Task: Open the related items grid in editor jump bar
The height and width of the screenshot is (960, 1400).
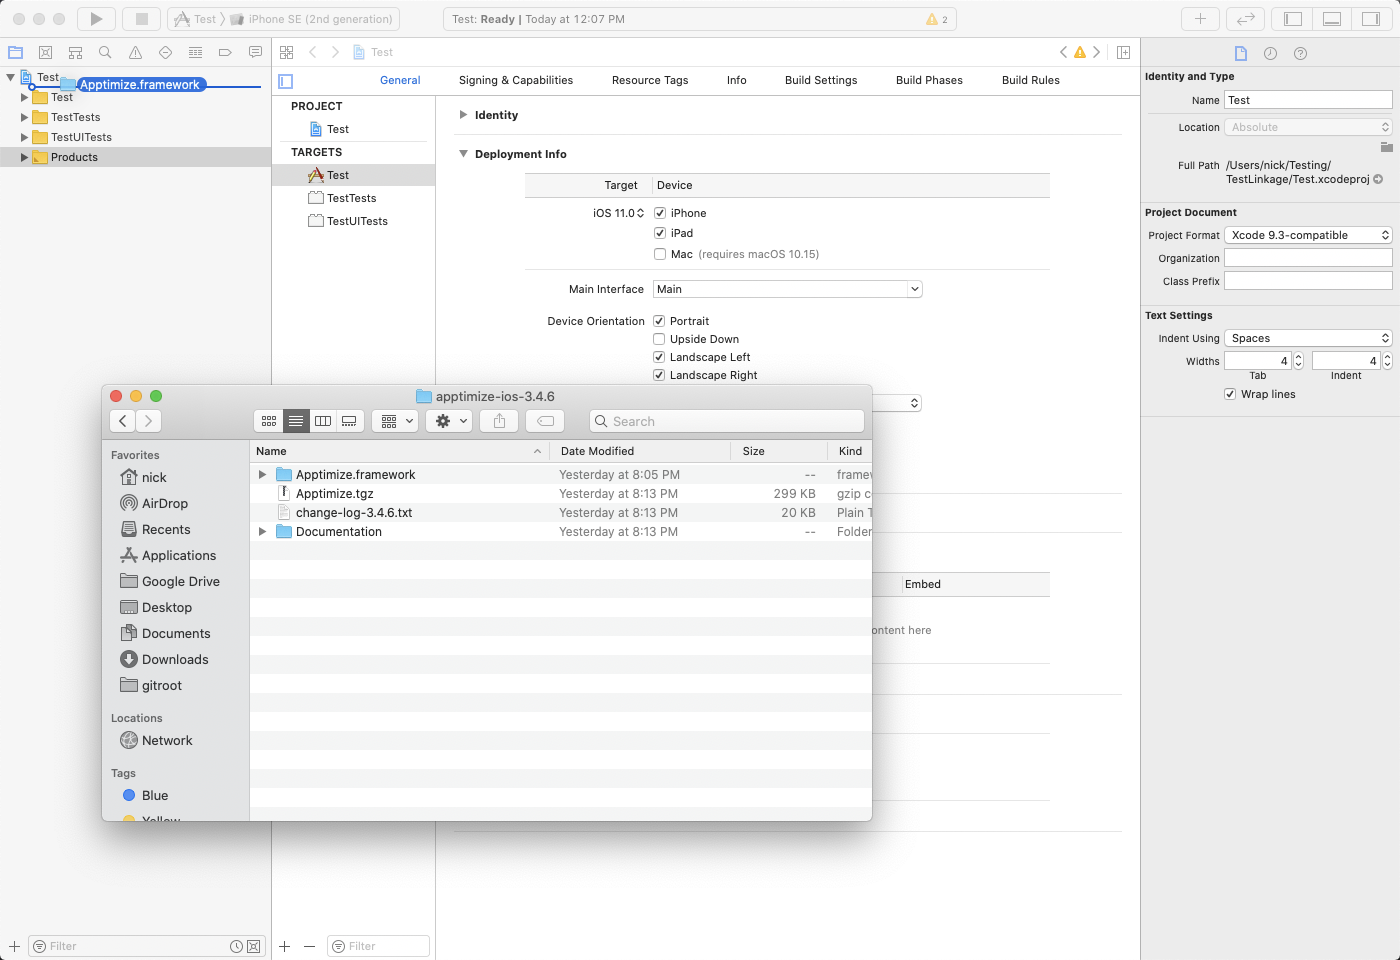Action: click(287, 52)
